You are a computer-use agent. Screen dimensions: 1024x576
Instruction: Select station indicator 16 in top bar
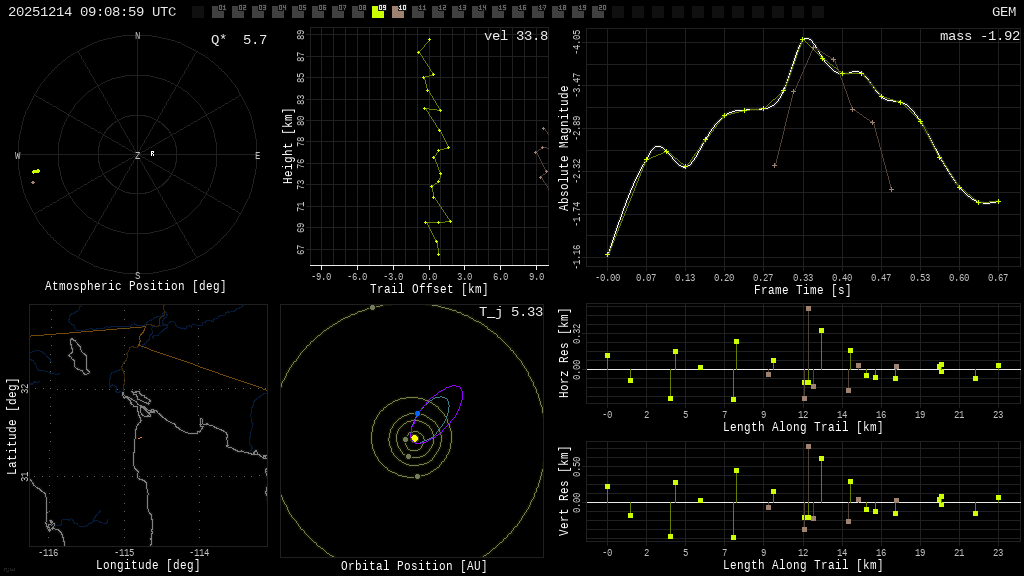(518, 11)
